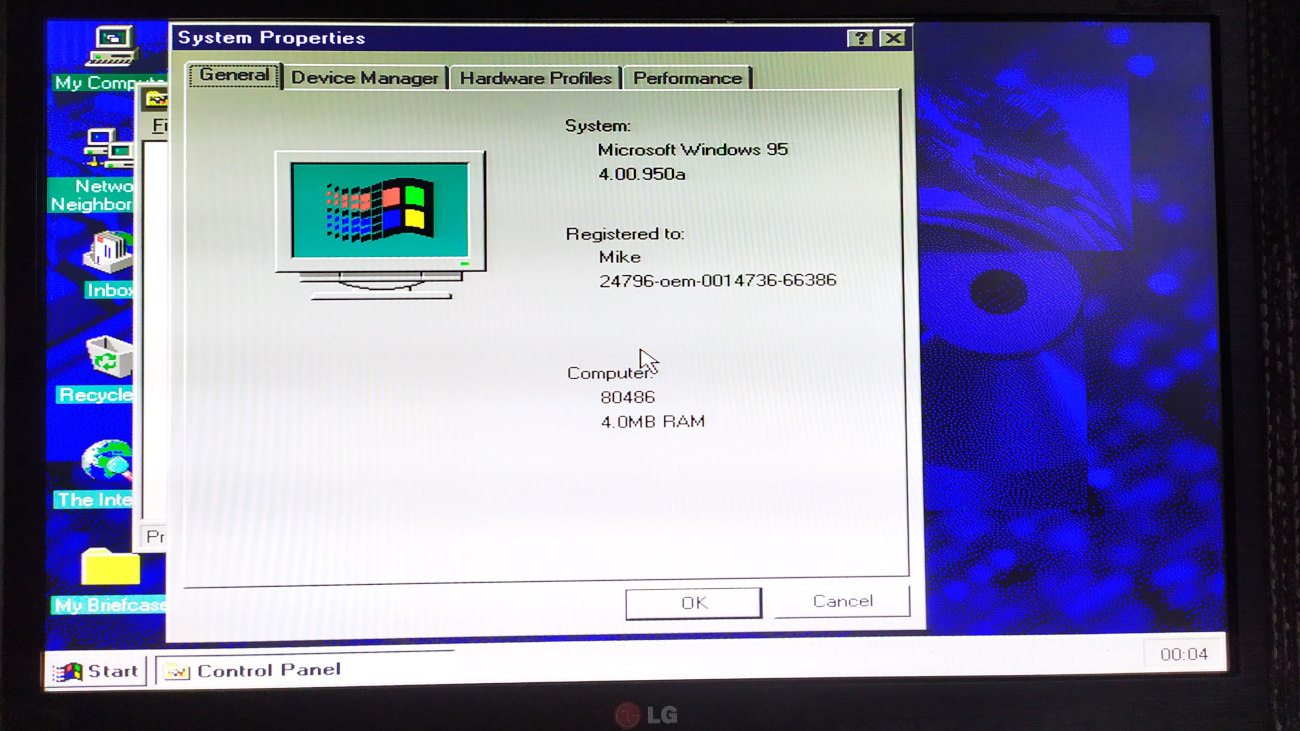Select the General tab
The image size is (1300, 731).
pyautogui.click(x=234, y=75)
